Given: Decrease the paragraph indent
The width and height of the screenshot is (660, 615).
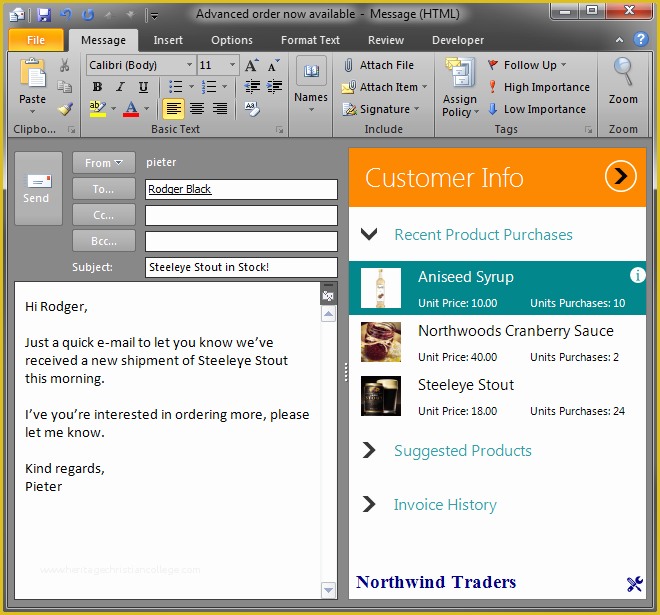Looking at the screenshot, I should (252, 87).
